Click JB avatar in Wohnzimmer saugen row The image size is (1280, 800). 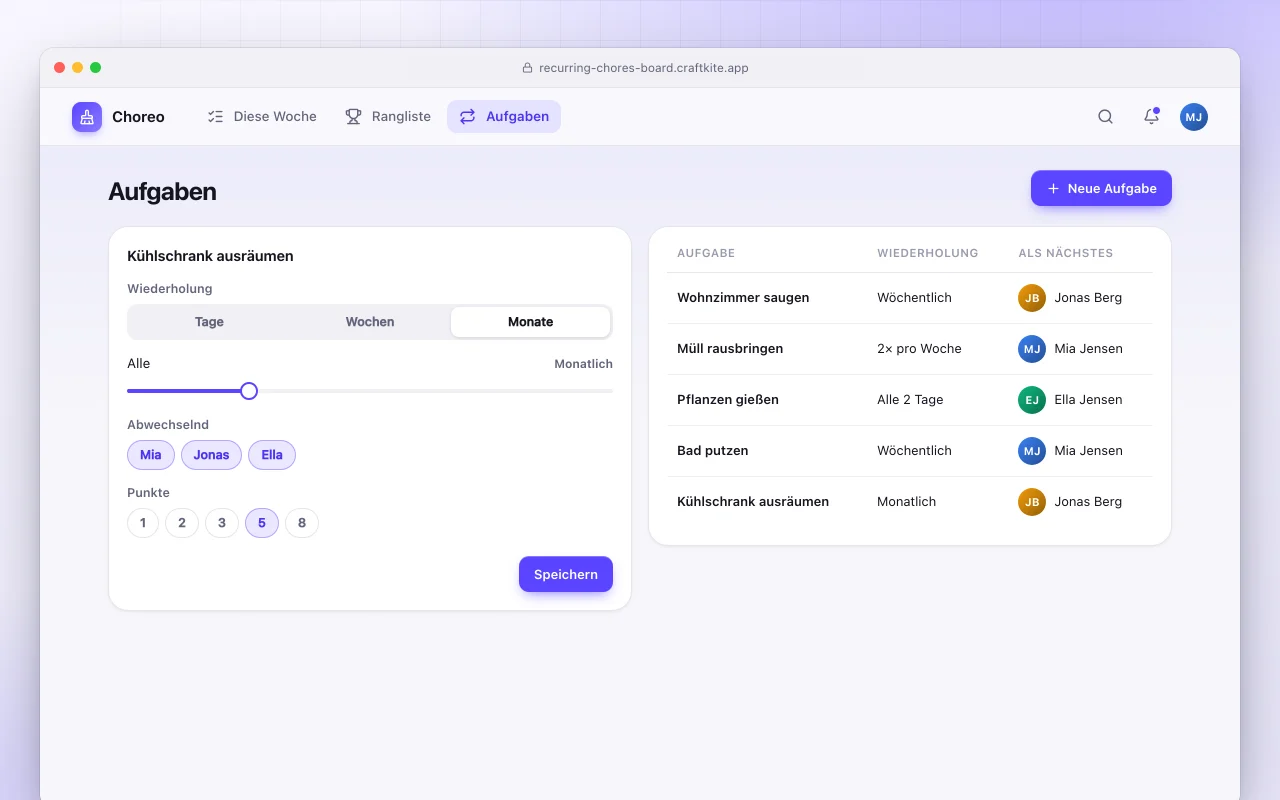click(x=1032, y=298)
